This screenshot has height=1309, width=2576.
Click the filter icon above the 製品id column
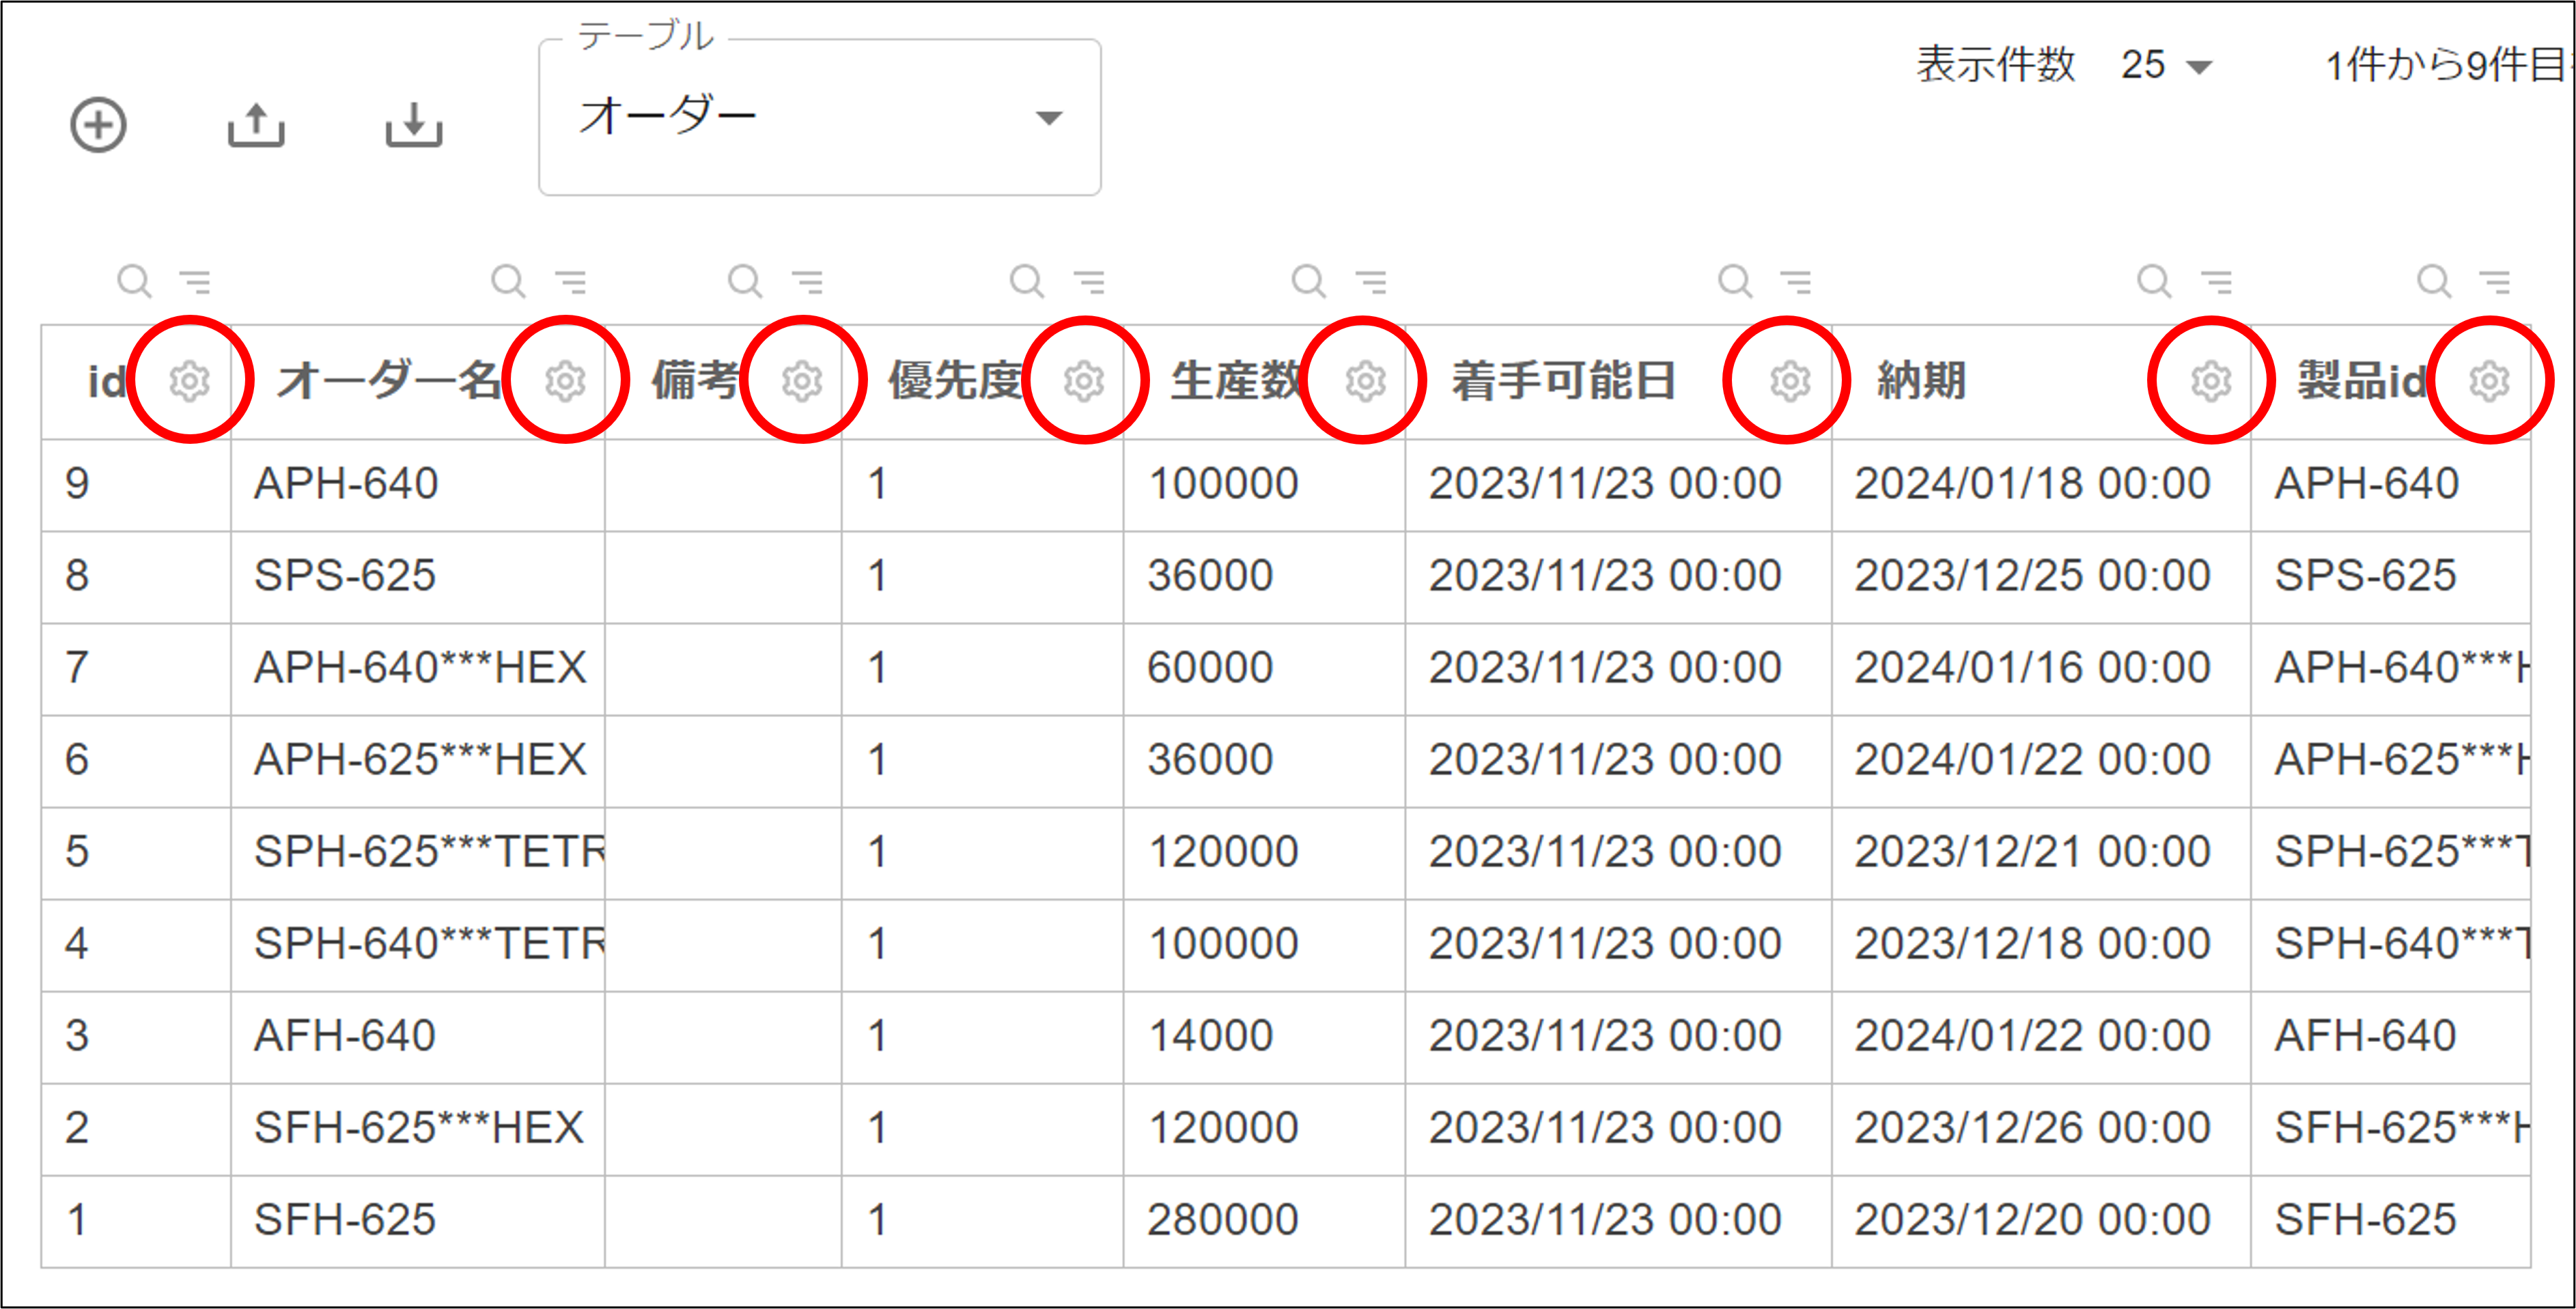tap(2495, 282)
